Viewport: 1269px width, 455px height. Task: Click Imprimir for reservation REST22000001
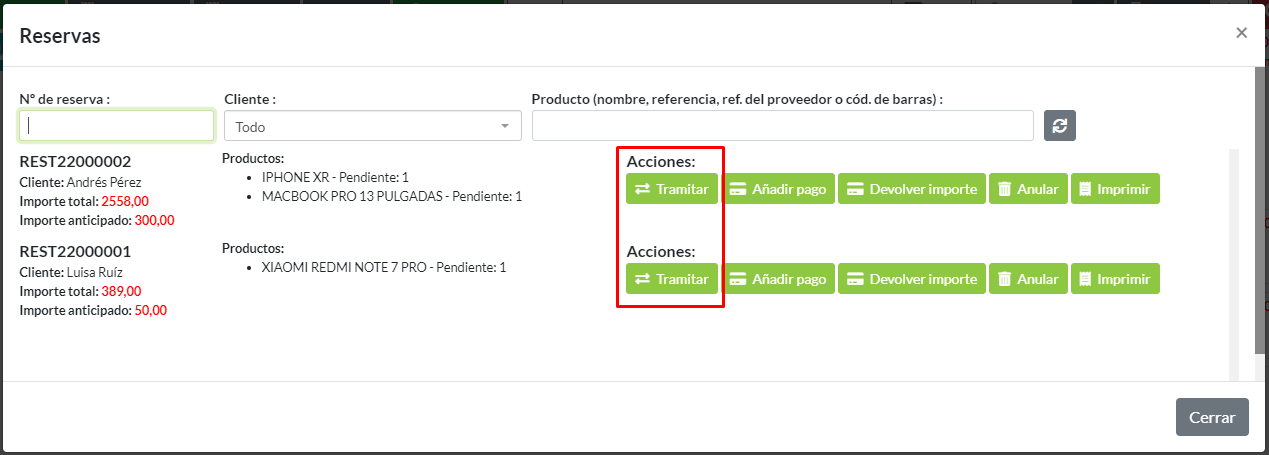[x=1115, y=279]
